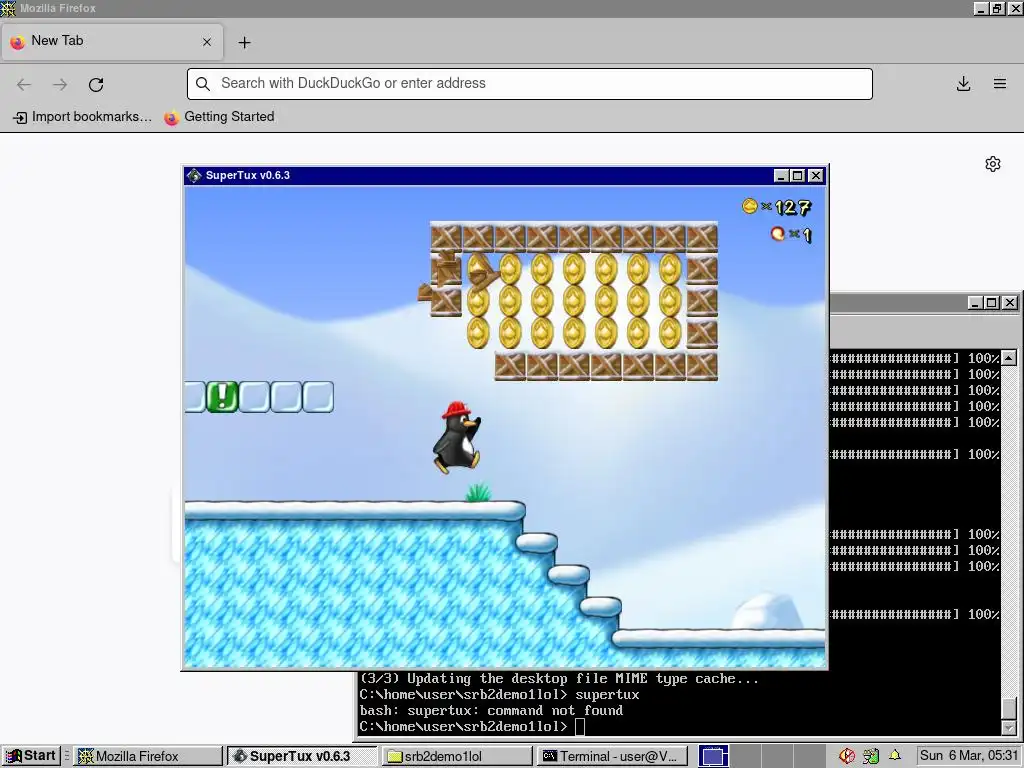Image resolution: width=1024 pixels, height=768 pixels.
Task: Click the green grass tuft on snow
Action: (x=478, y=492)
